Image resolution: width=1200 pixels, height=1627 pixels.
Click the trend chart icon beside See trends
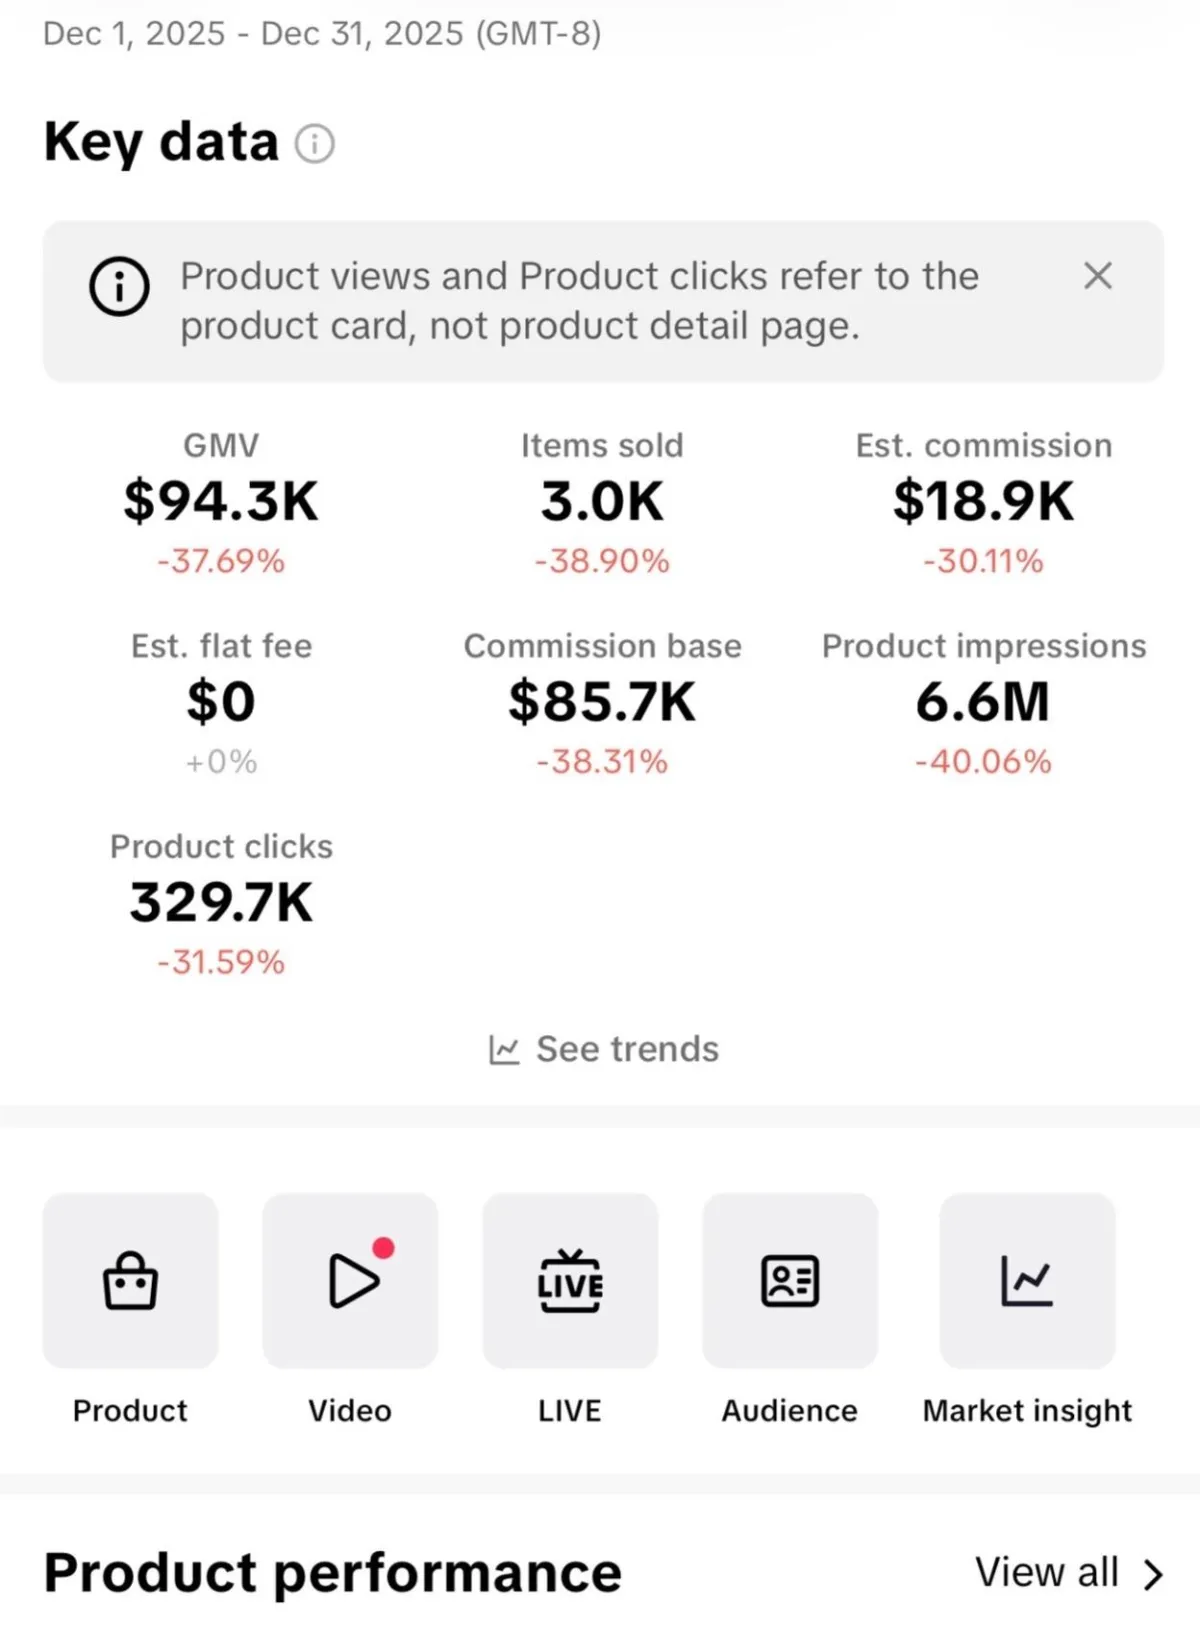tap(504, 1049)
